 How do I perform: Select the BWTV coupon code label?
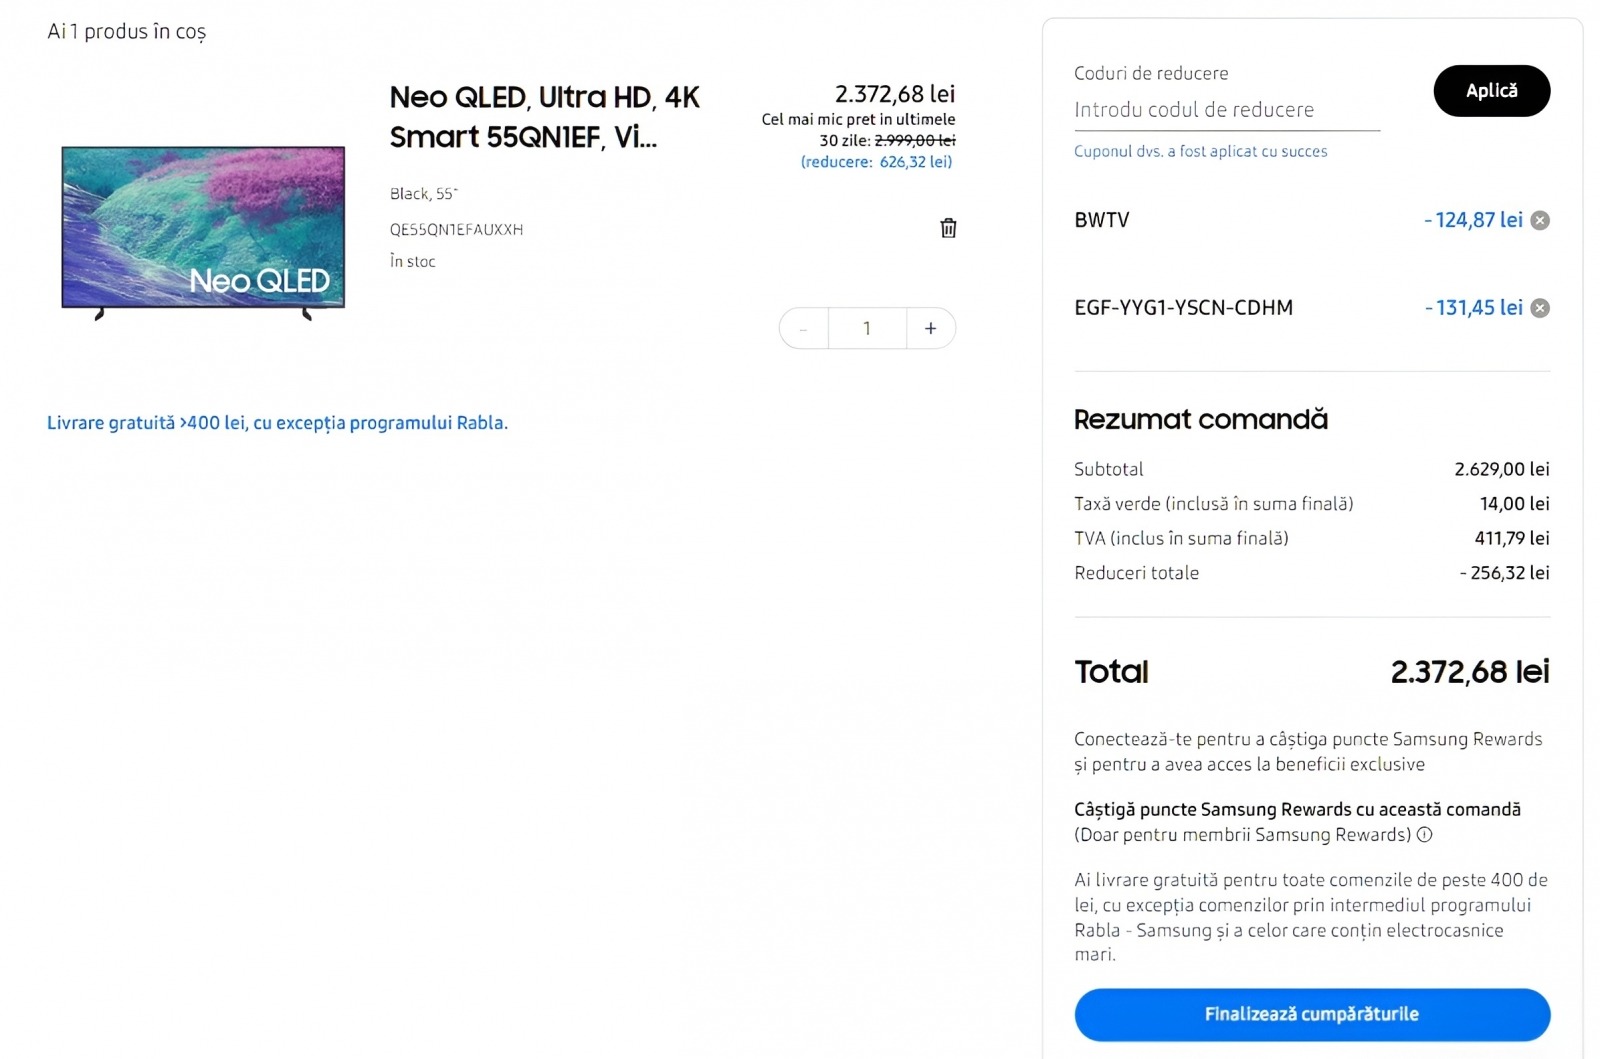tap(1101, 220)
